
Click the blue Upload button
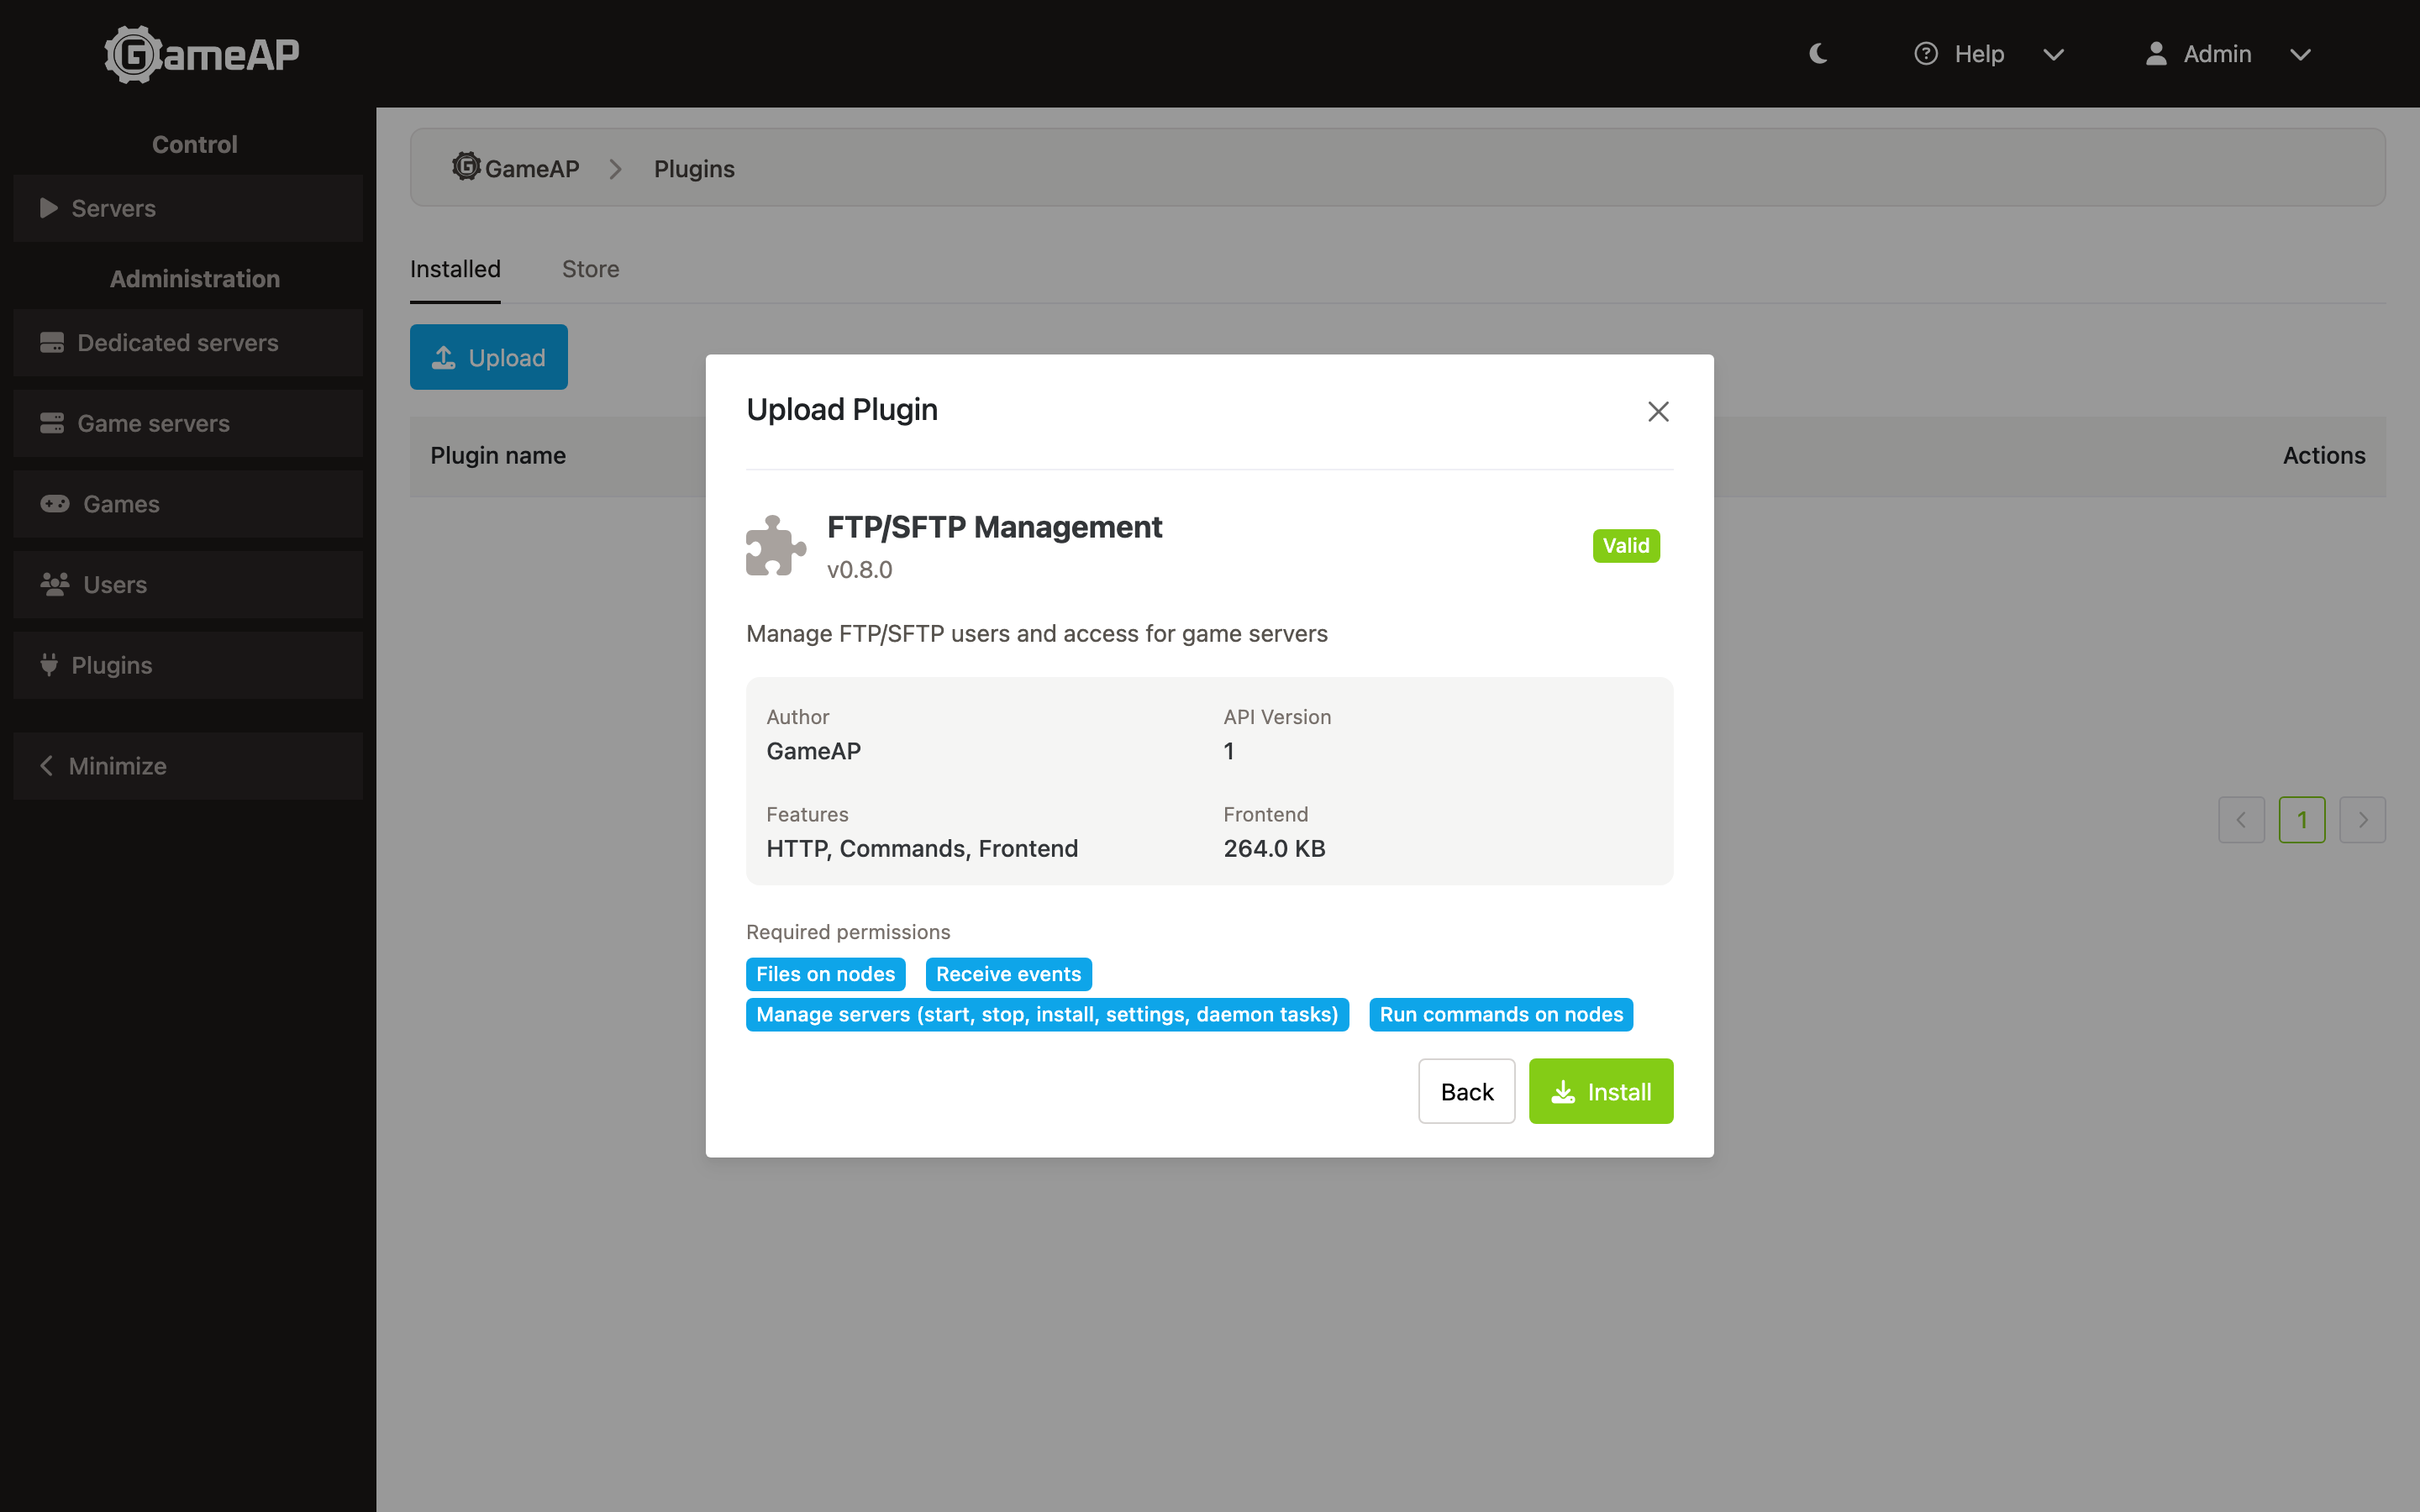tap(489, 357)
